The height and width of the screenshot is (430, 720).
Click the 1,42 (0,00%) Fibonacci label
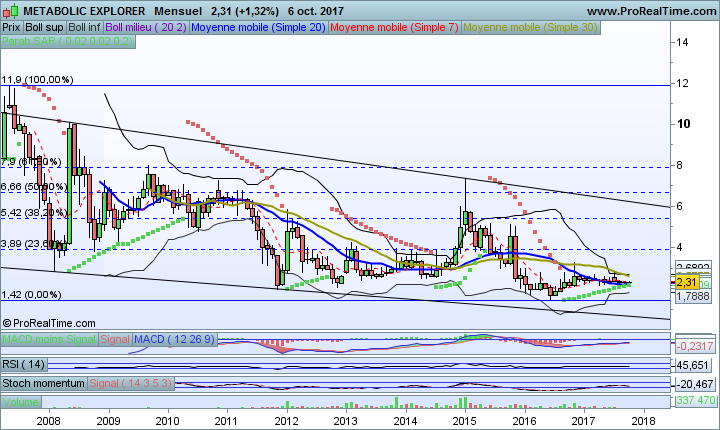click(31, 295)
